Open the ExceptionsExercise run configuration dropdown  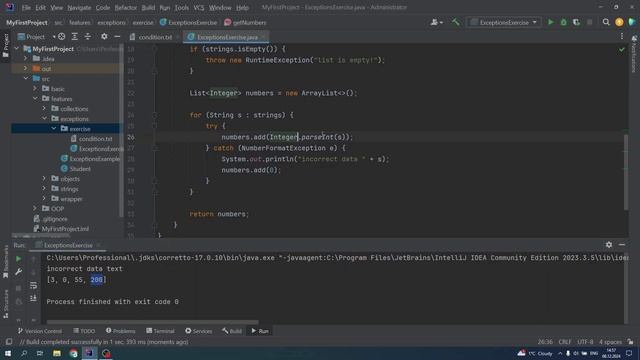pyautogui.click(x=504, y=22)
